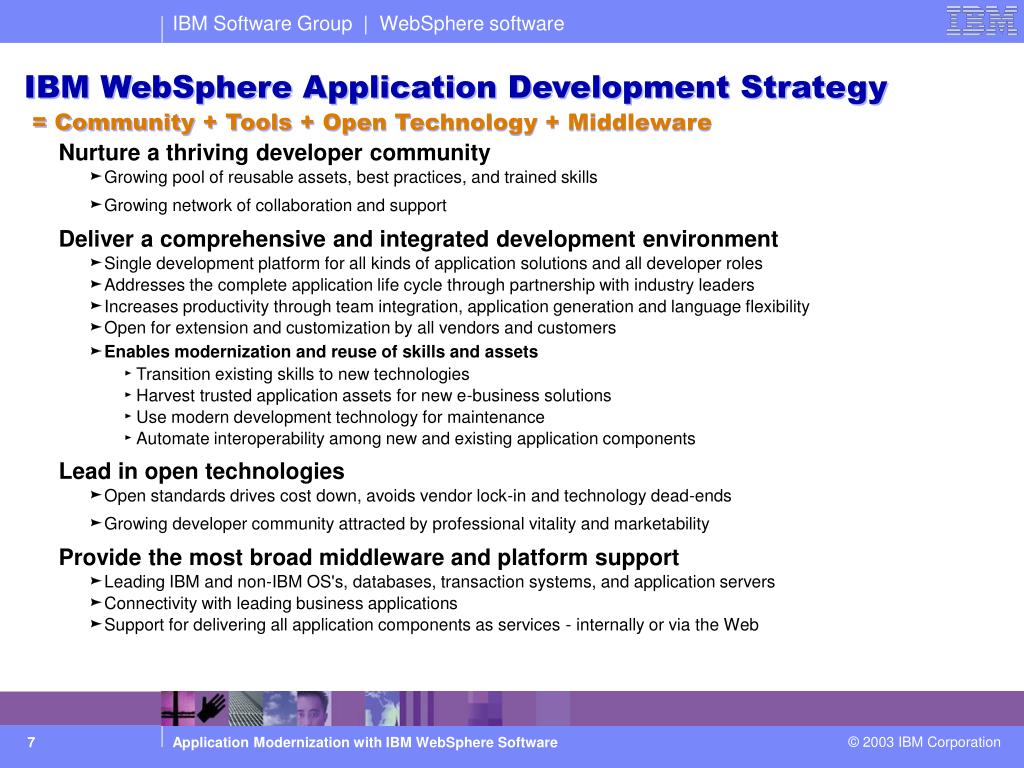1024x768 pixels.
Task: Click the bullet "Support for delivering all application components as services"
Action: [431, 625]
